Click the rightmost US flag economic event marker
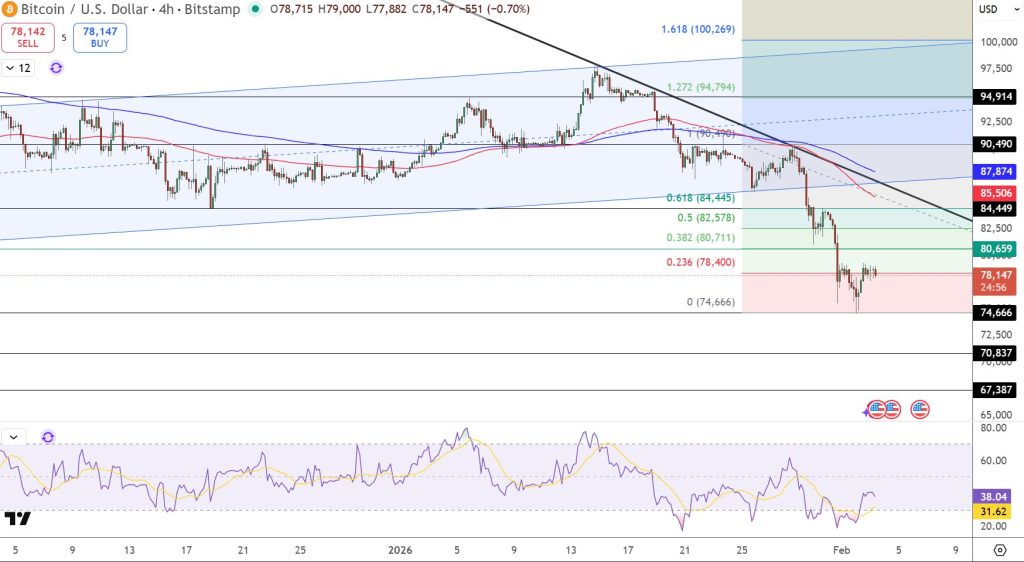1024x562 pixels. coord(919,409)
